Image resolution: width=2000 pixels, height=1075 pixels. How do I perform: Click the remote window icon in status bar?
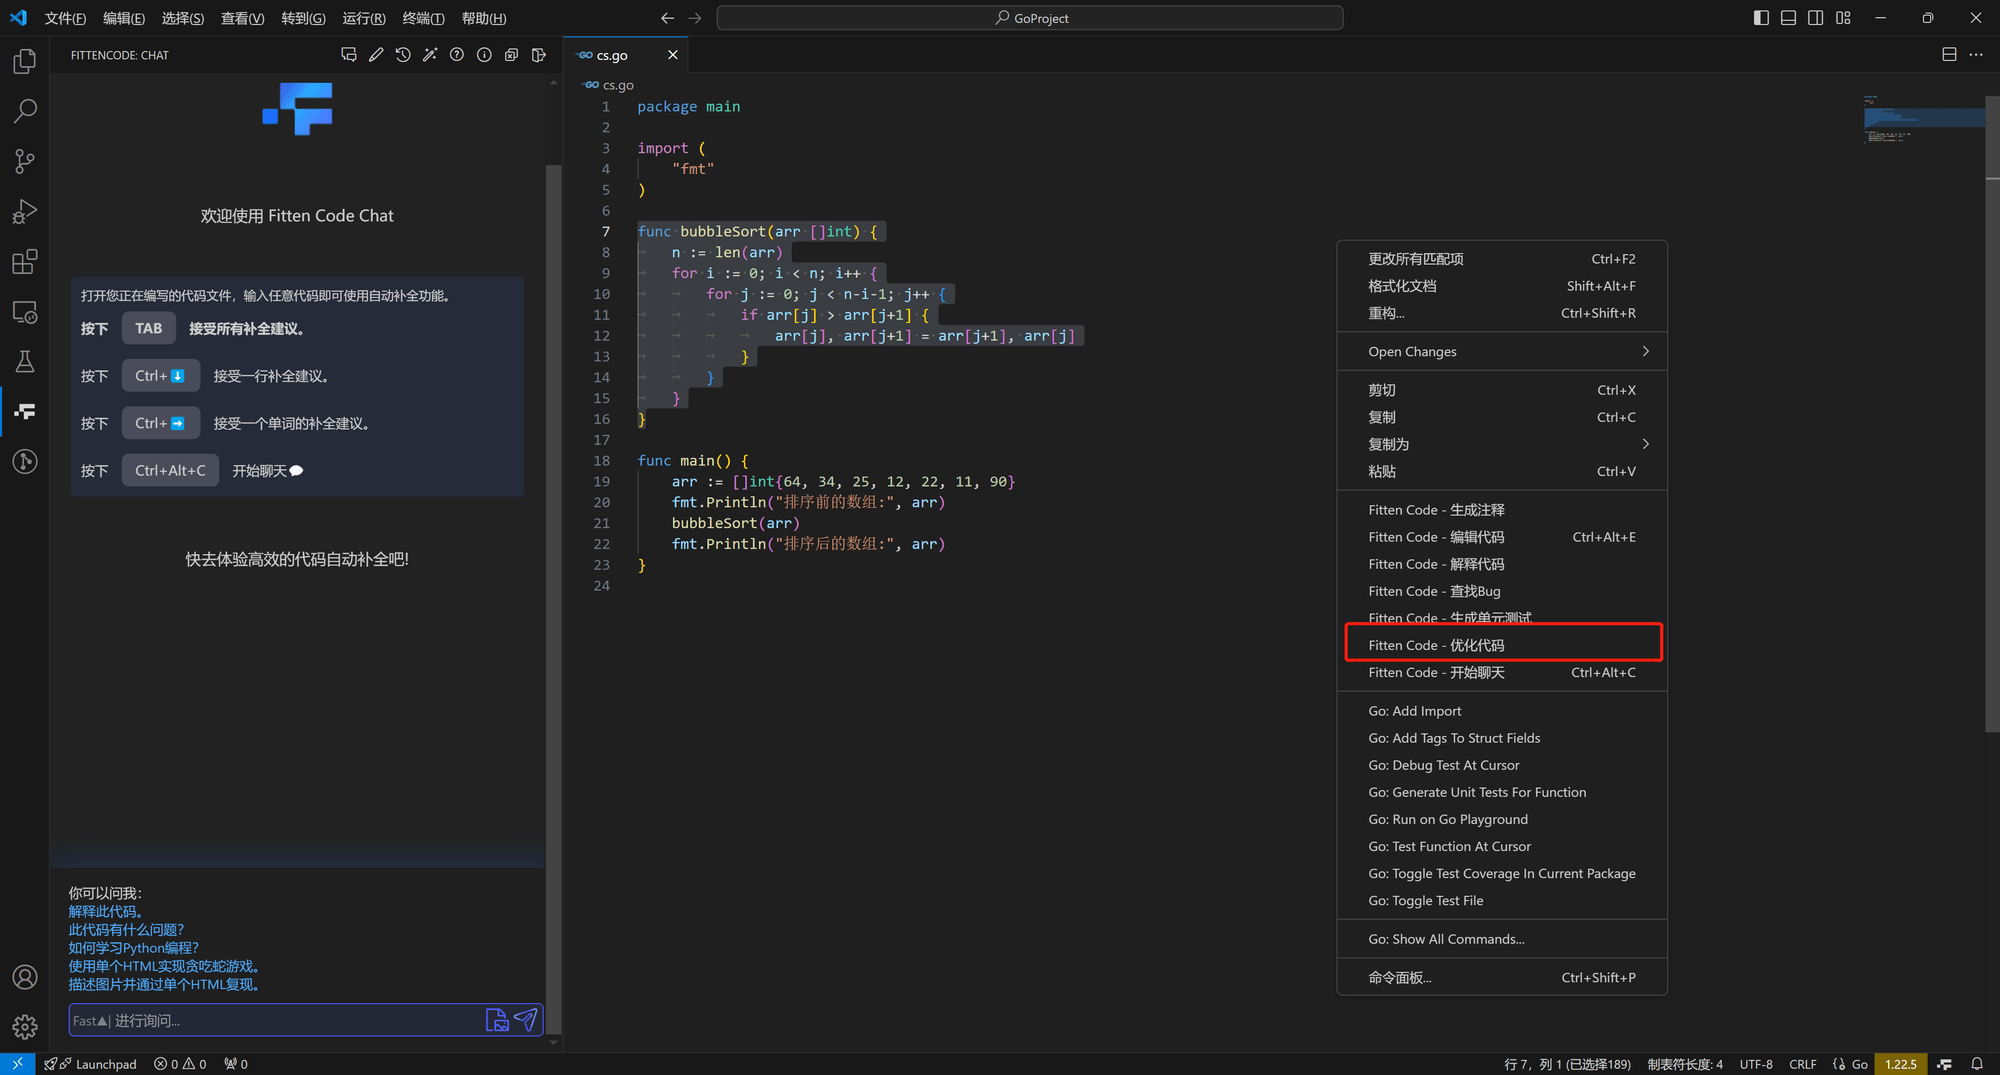point(17,1064)
